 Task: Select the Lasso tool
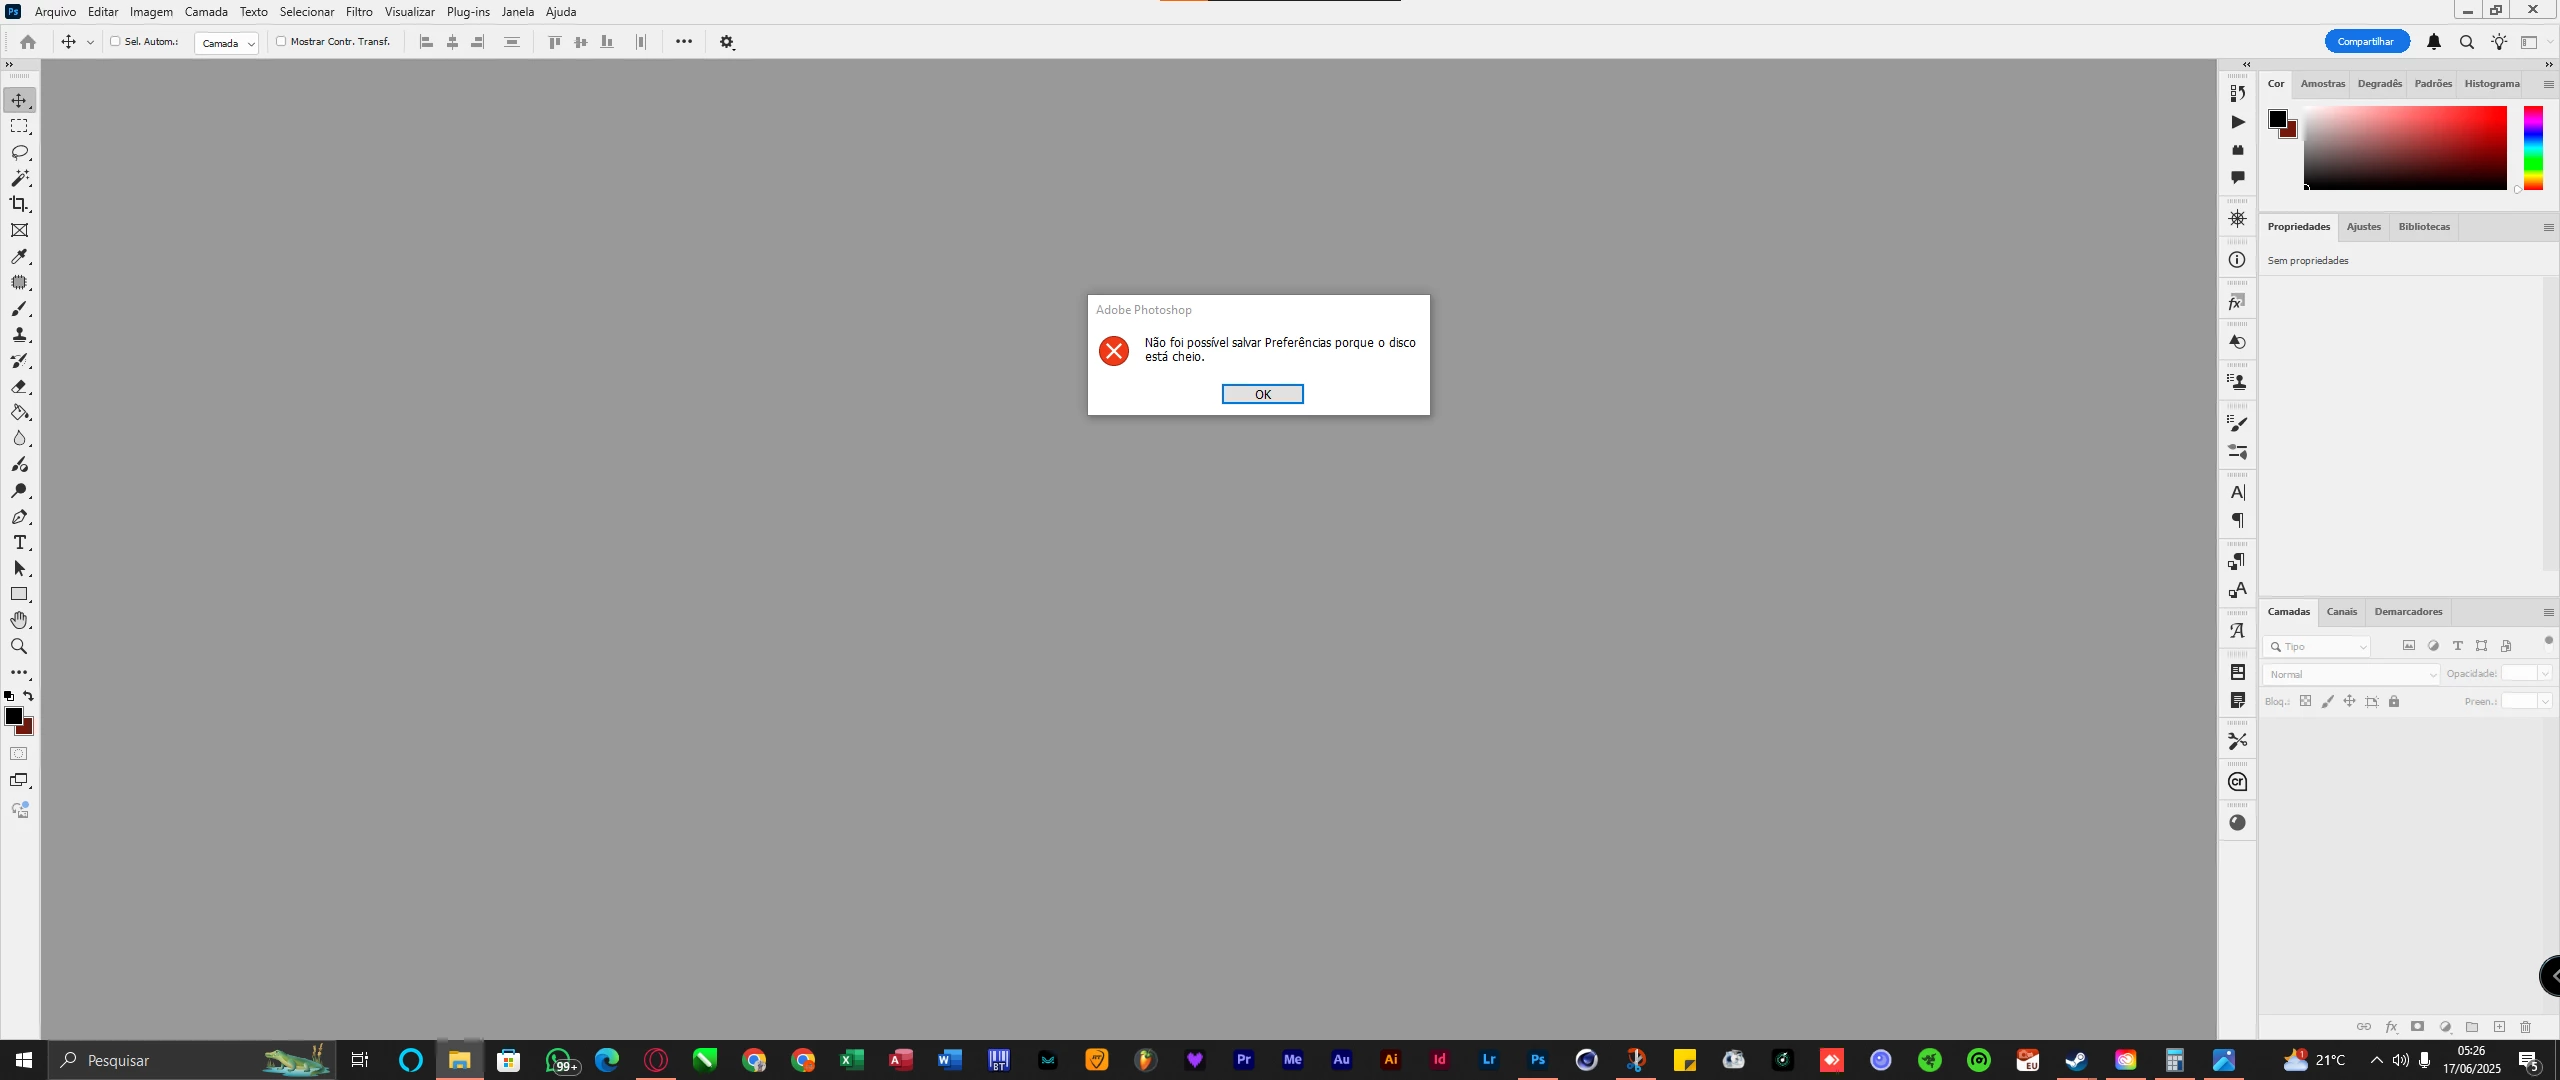coord(19,152)
